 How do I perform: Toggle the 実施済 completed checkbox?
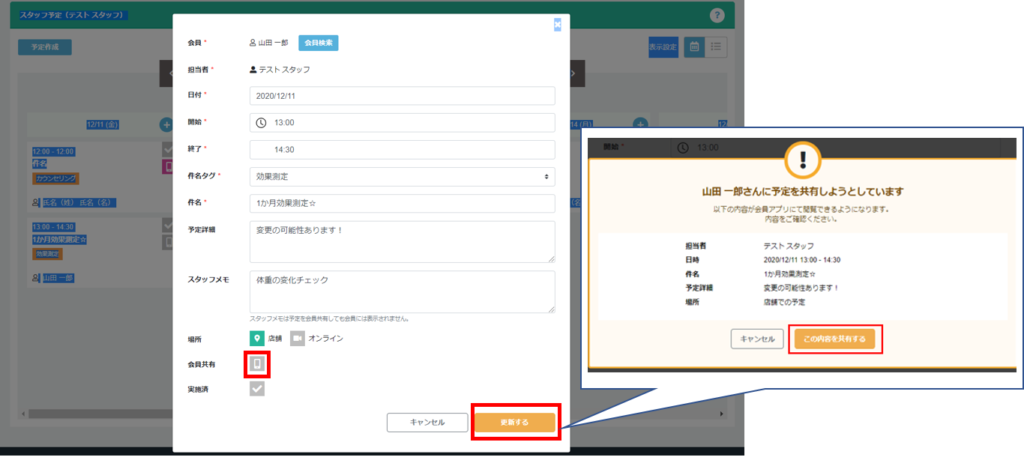point(257,389)
